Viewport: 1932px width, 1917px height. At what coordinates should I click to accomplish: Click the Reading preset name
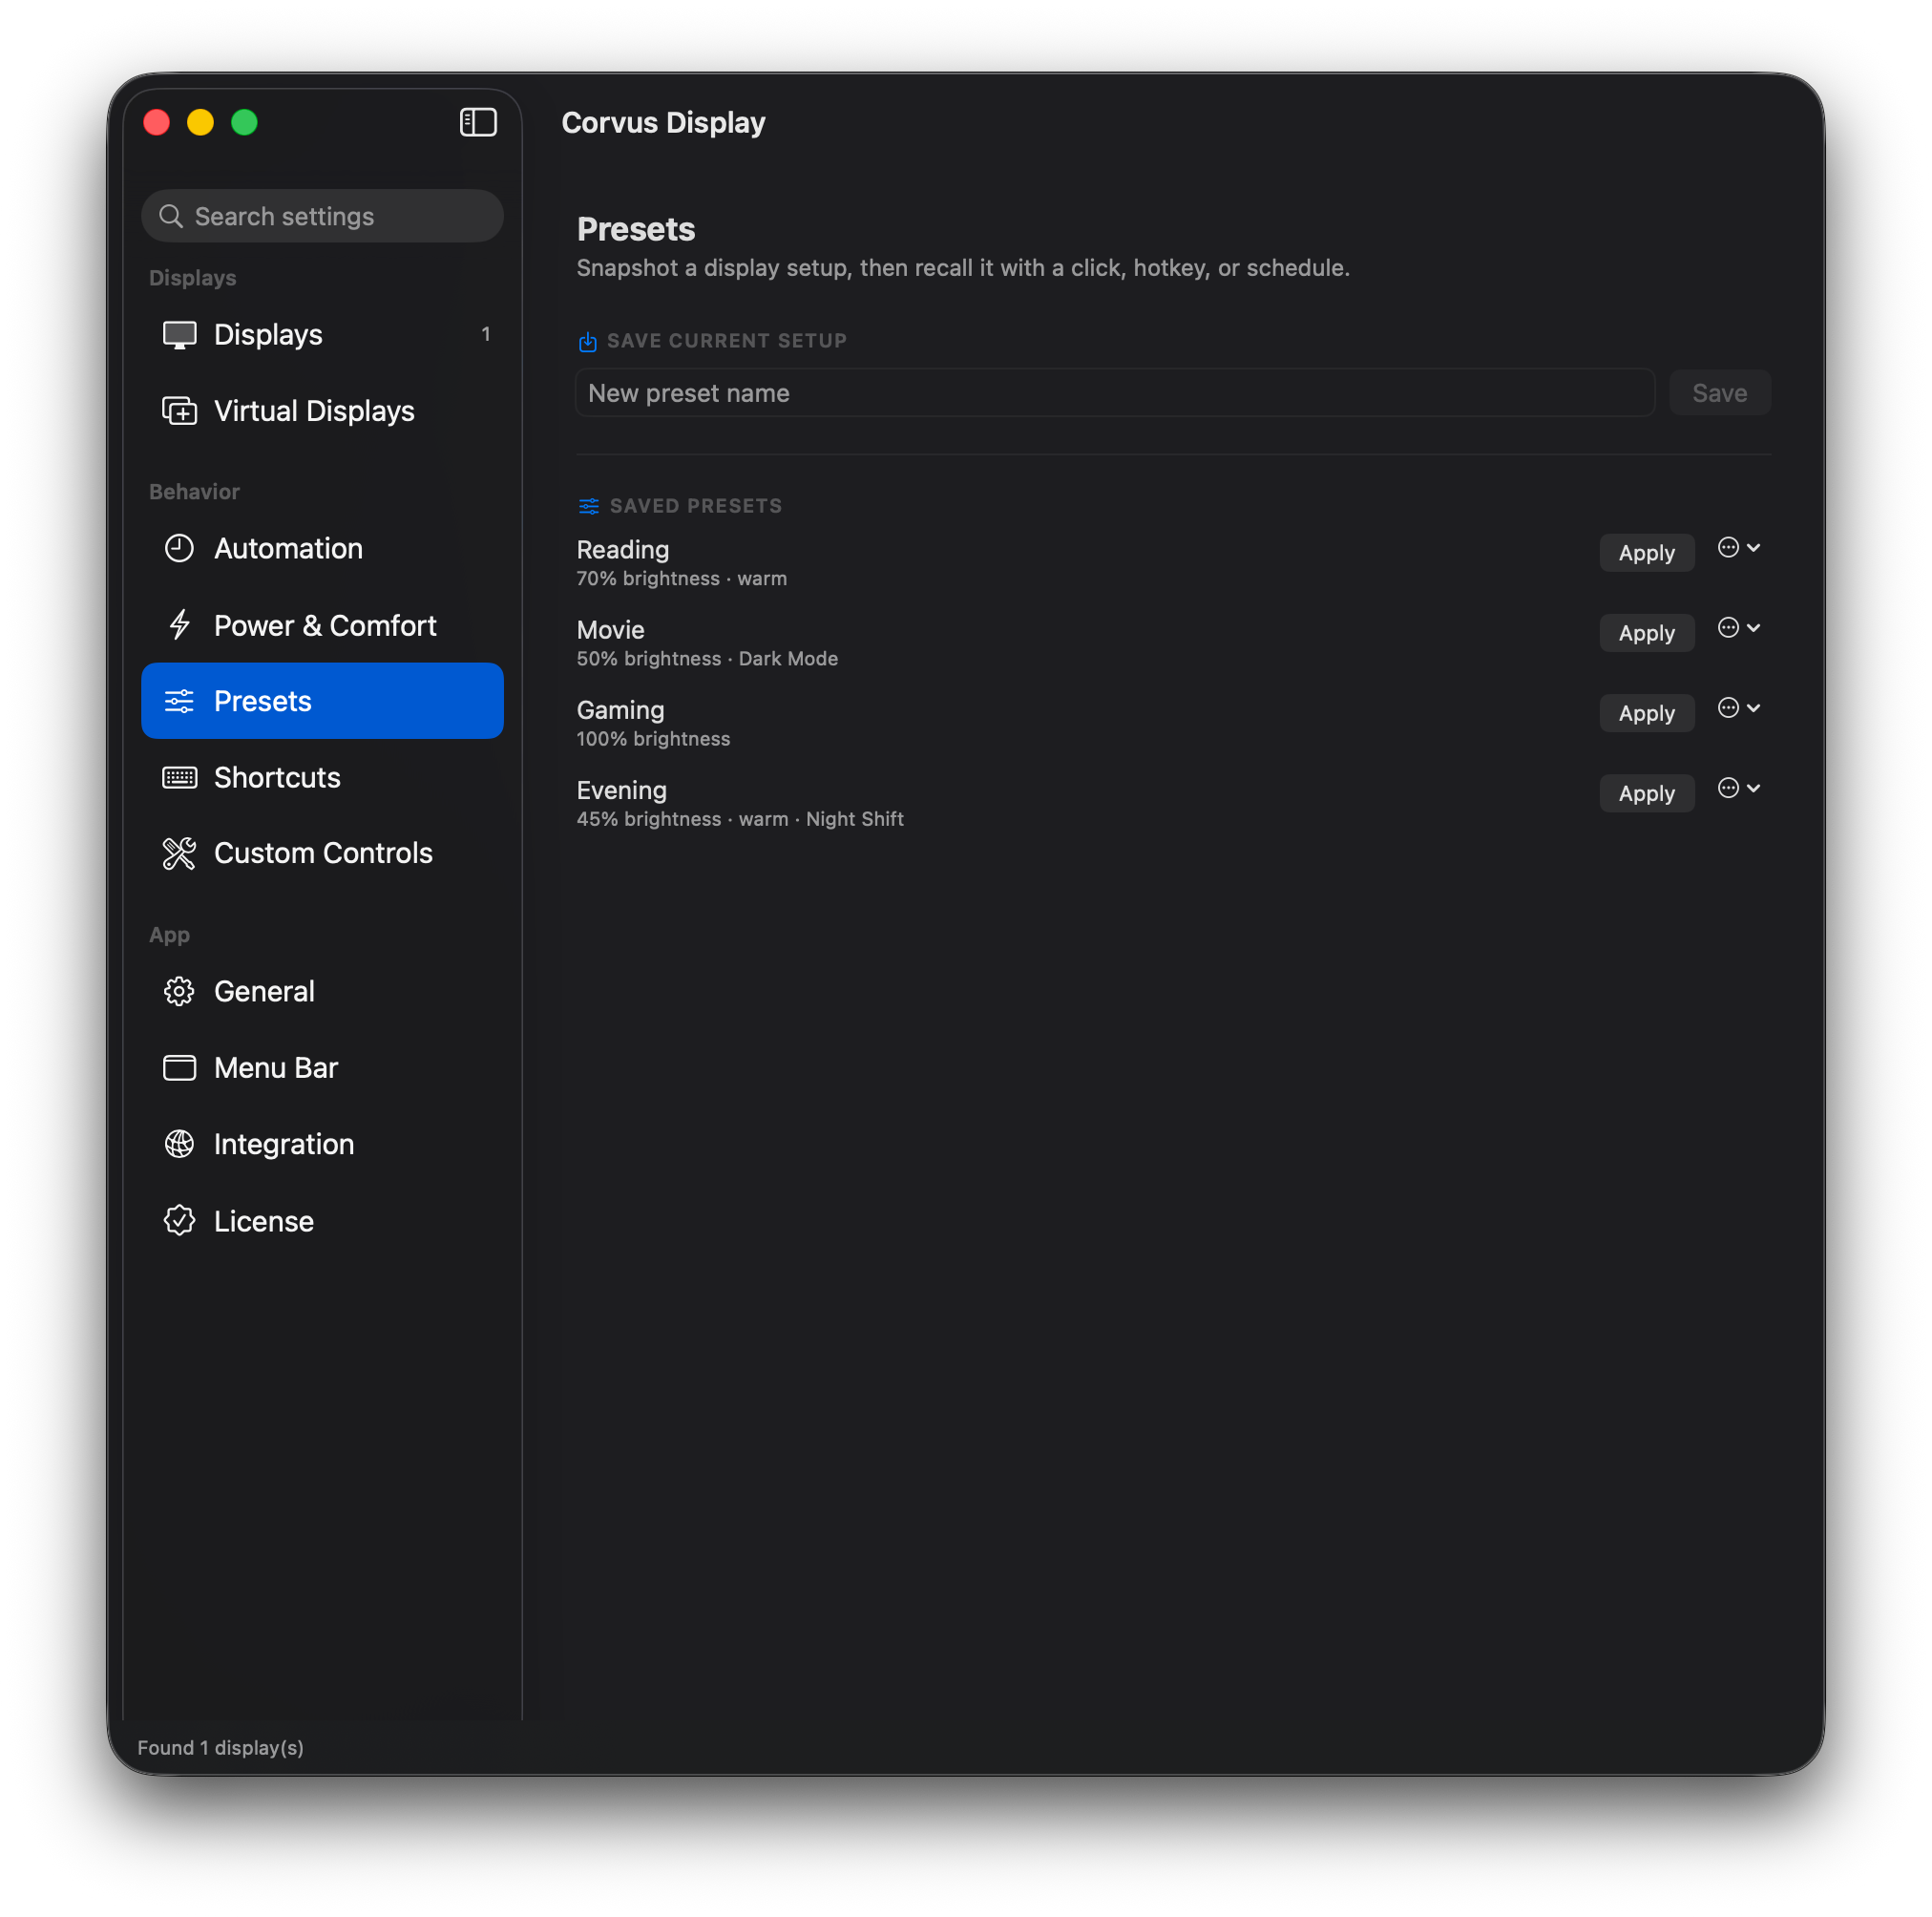(623, 550)
